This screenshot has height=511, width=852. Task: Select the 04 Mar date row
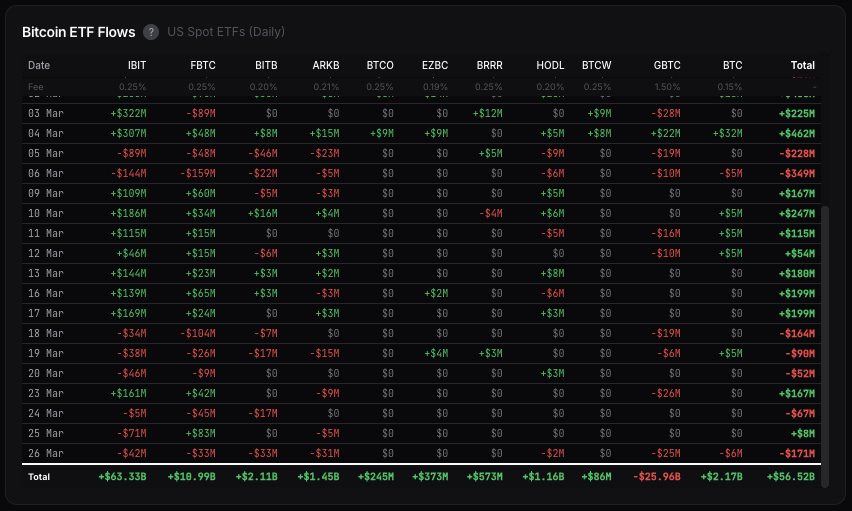47,133
